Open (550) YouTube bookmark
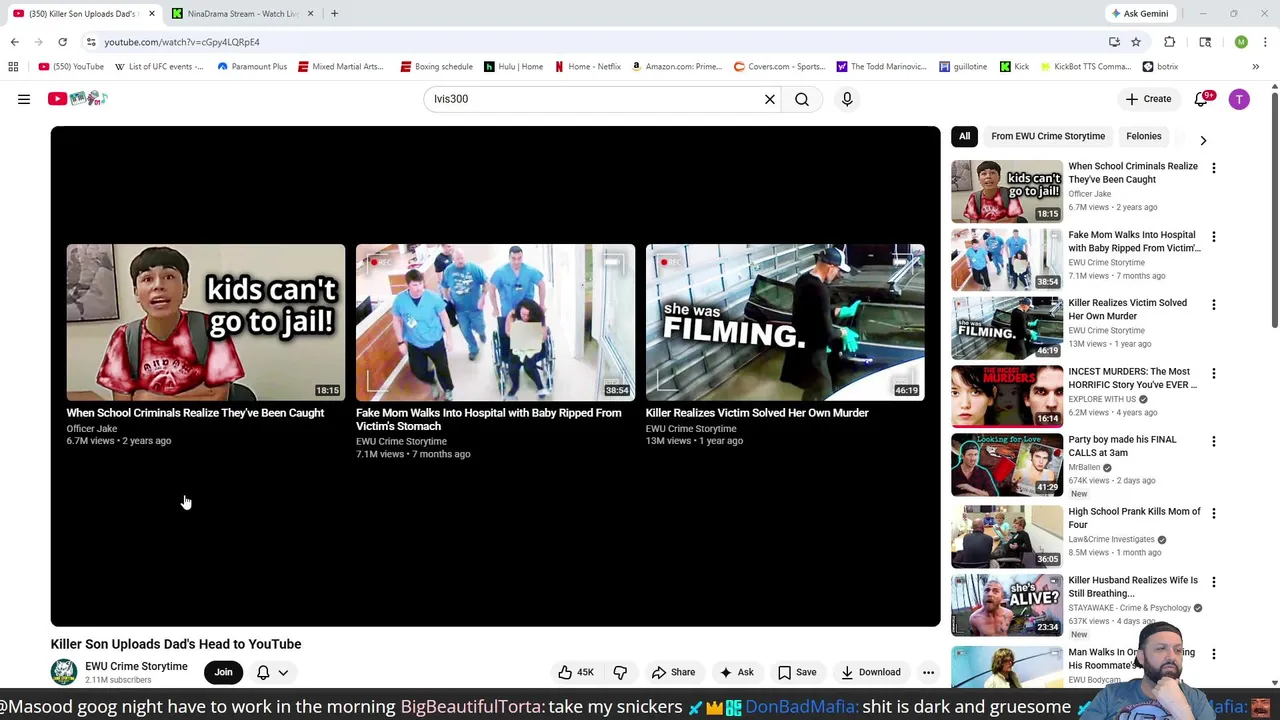The width and height of the screenshot is (1280, 720). [71, 67]
